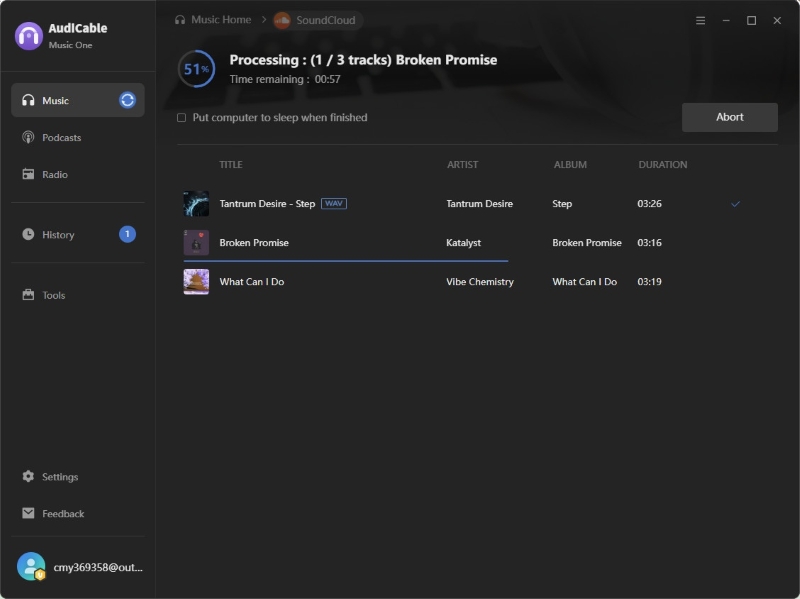Click the ARTIST column header

462,164
